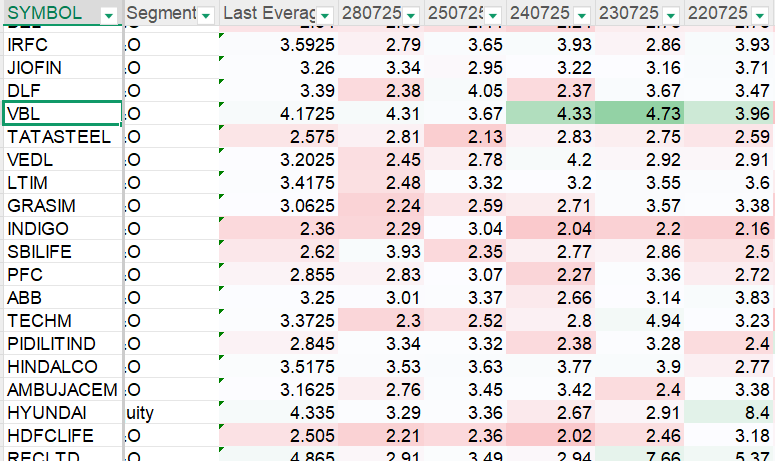Select the 2.13 value in TATASTEEL row

(x=465, y=136)
